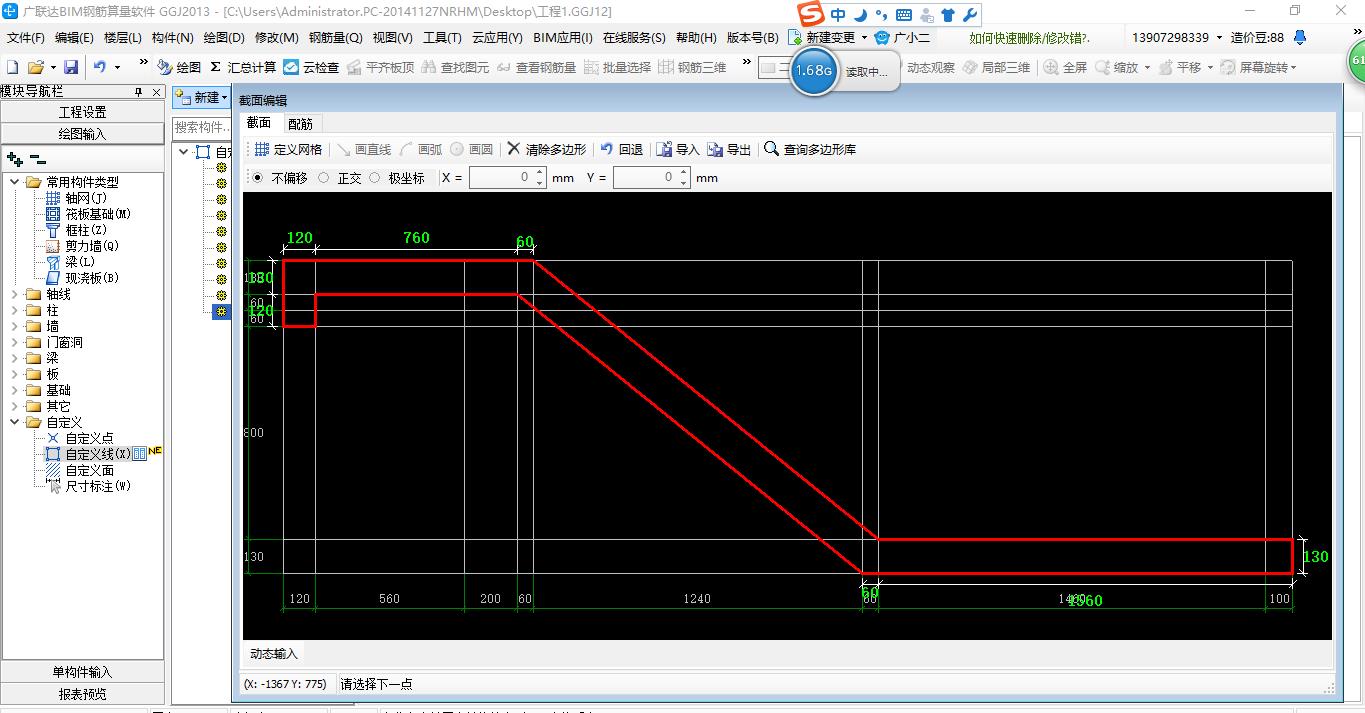
Task: Open 钢筋量(Q) menu
Action: 335,38
